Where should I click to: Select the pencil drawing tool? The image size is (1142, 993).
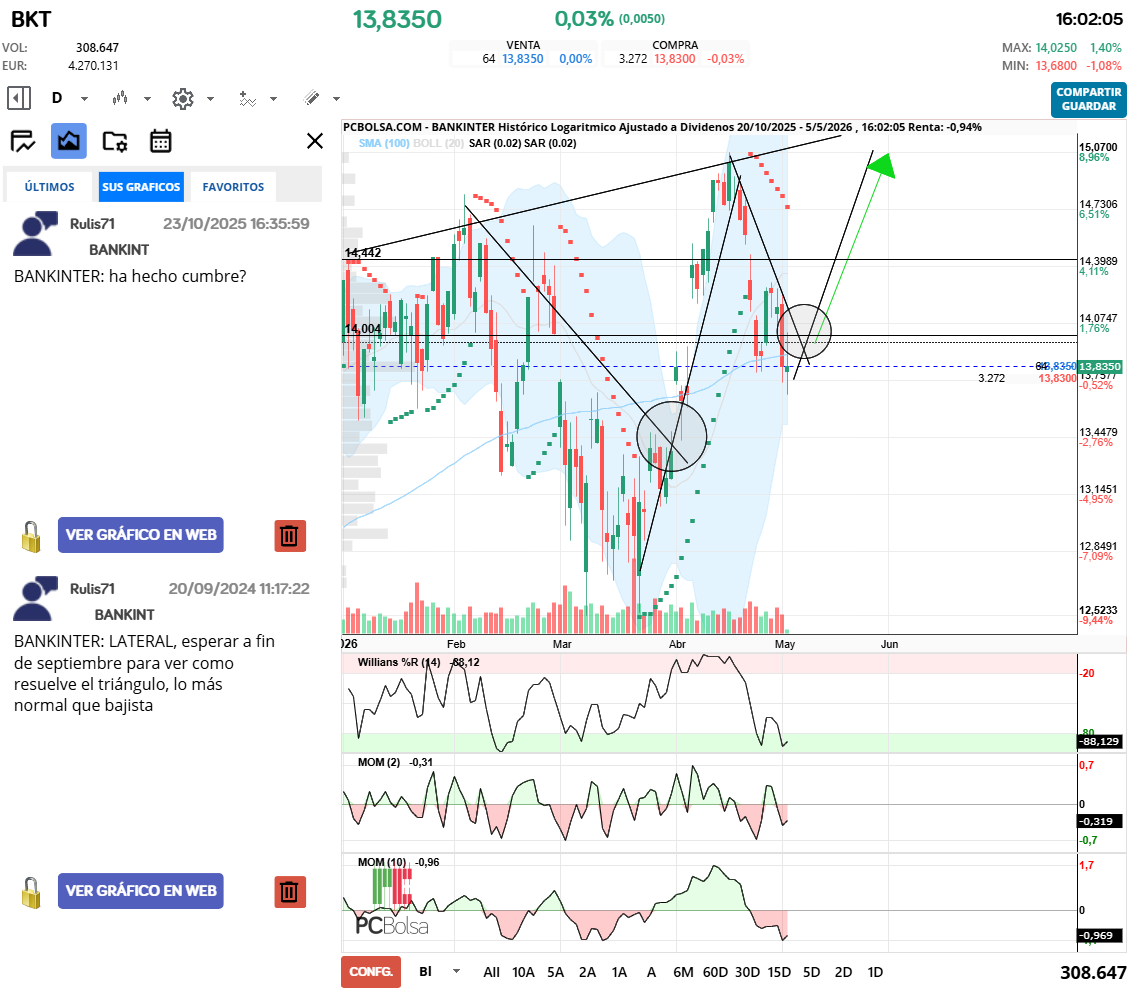[x=312, y=98]
